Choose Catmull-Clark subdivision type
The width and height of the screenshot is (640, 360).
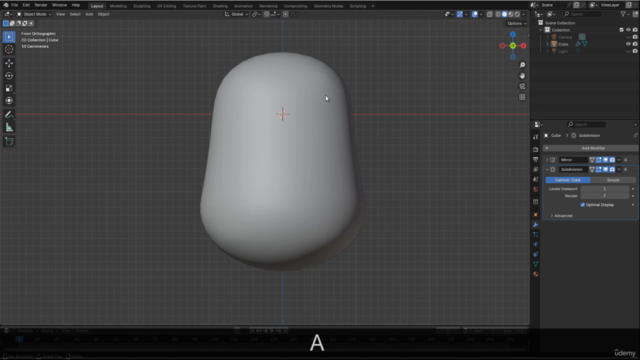[568, 180]
